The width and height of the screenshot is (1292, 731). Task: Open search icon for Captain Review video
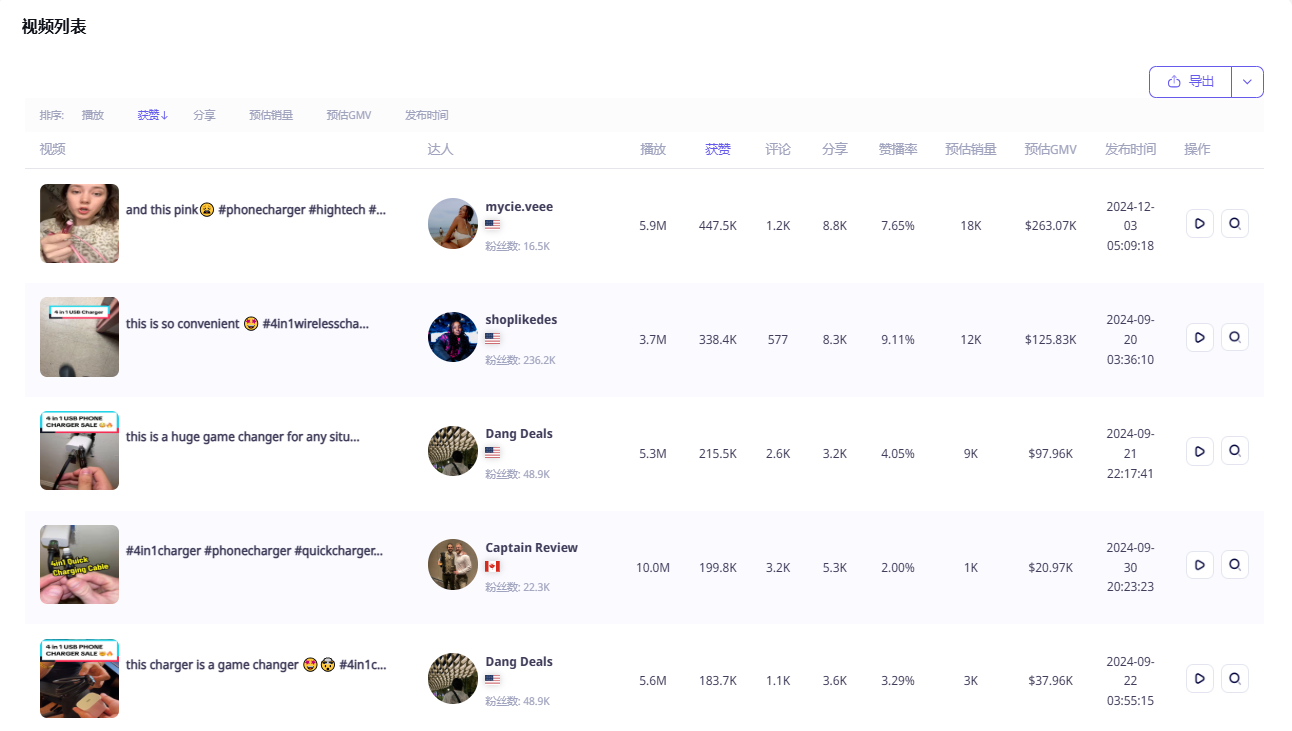pyautogui.click(x=1235, y=565)
